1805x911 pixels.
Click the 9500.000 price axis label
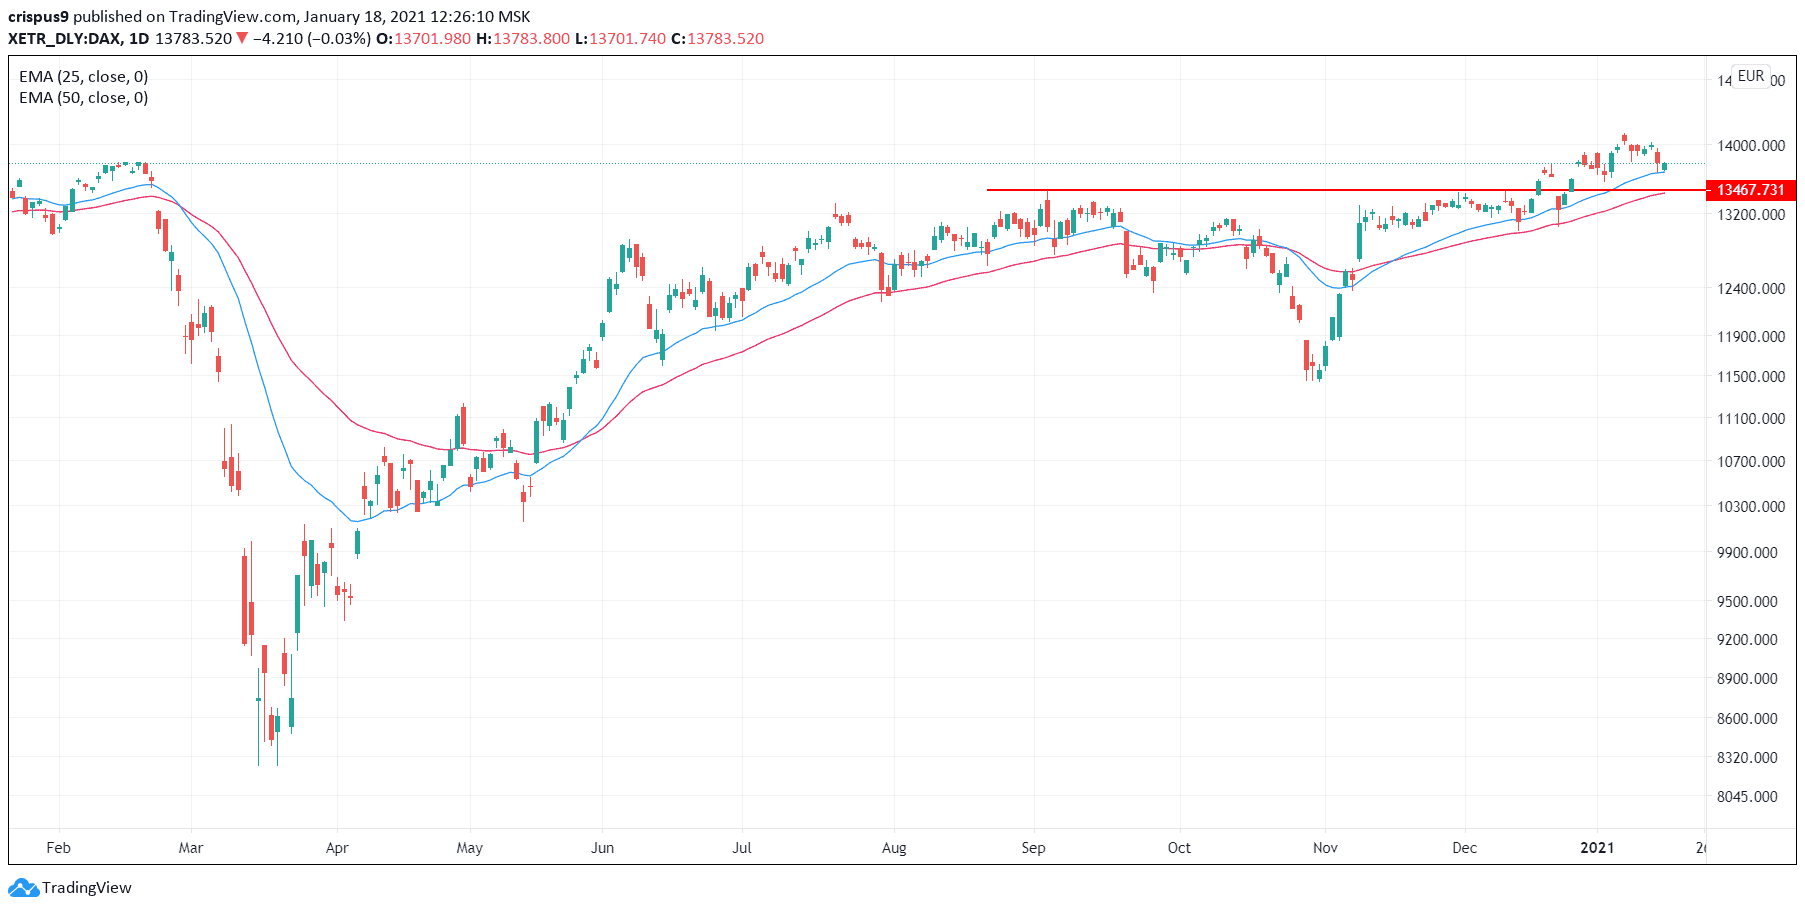coord(1747,601)
